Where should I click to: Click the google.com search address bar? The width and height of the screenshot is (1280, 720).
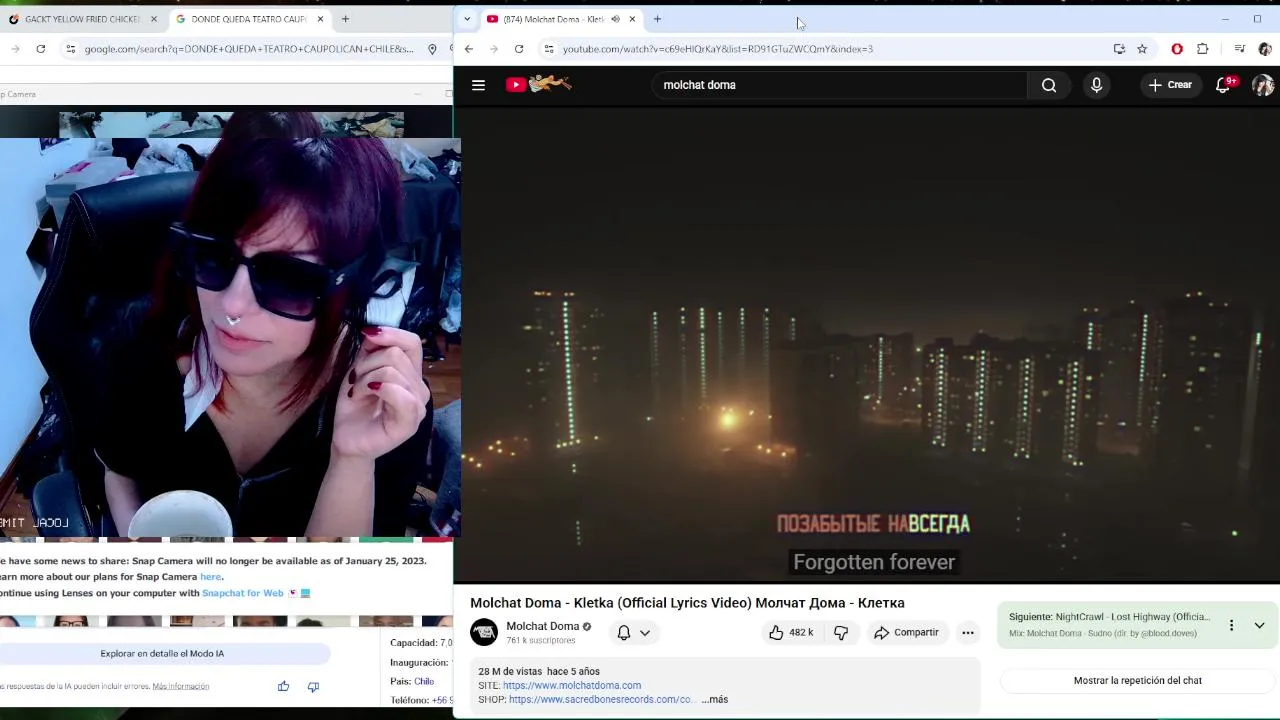[x=249, y=49]
